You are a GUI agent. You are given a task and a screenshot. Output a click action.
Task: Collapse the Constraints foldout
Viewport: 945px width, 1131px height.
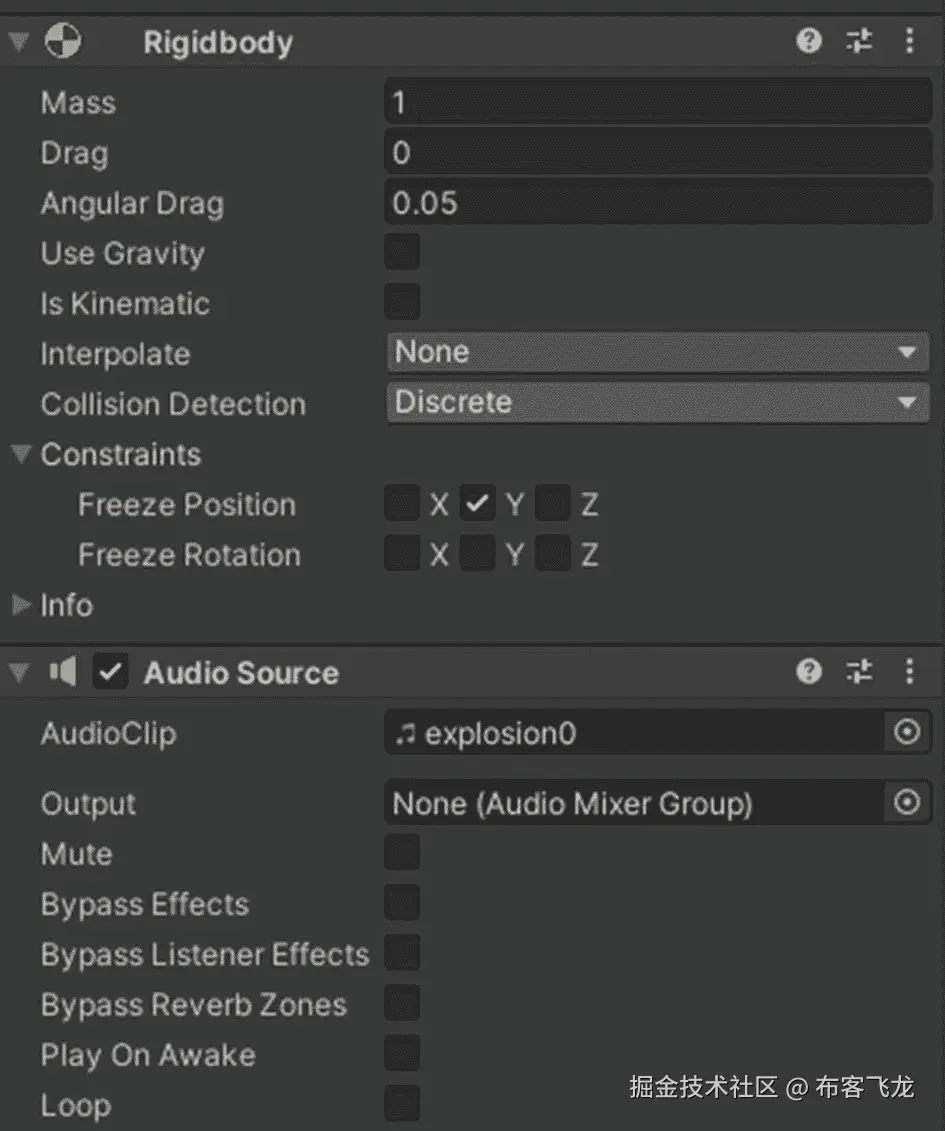[21, 455]
